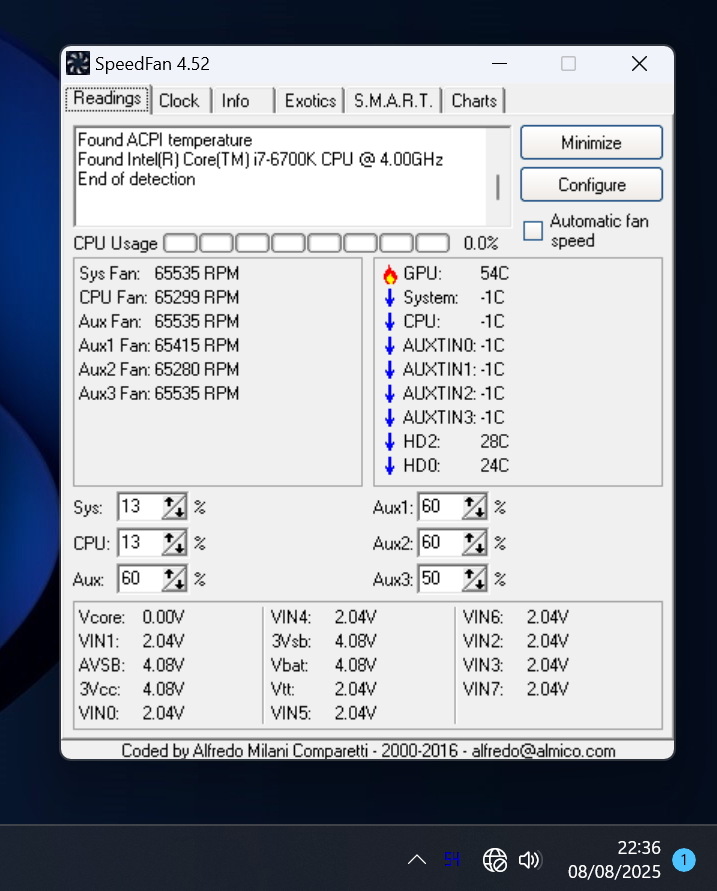Click the AUXTIN2 down arrow icon
Viewport: 717px width, 891px height.
coord(390,393)
